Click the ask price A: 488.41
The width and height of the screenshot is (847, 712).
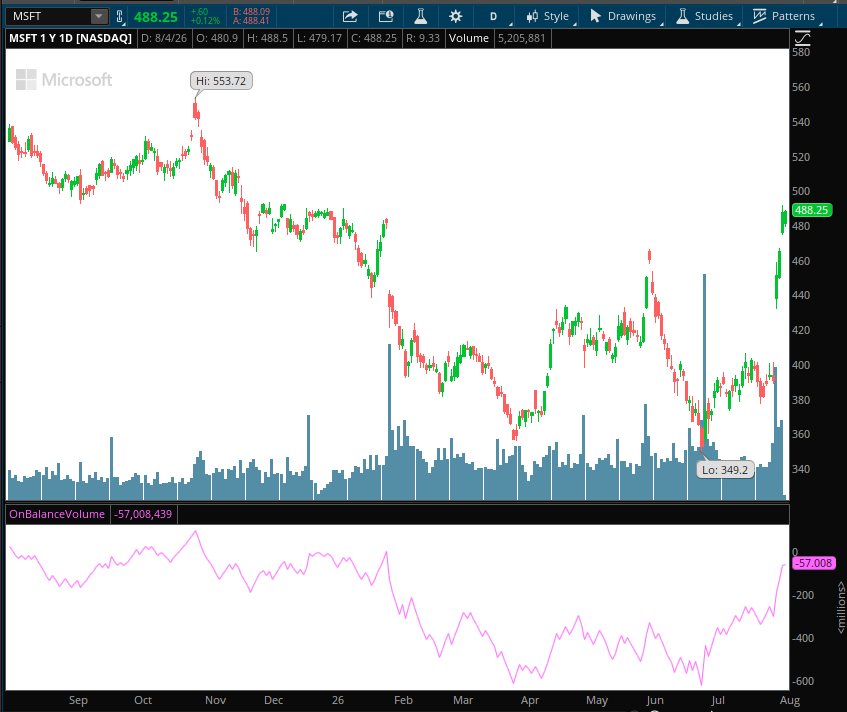coord(251,21)
